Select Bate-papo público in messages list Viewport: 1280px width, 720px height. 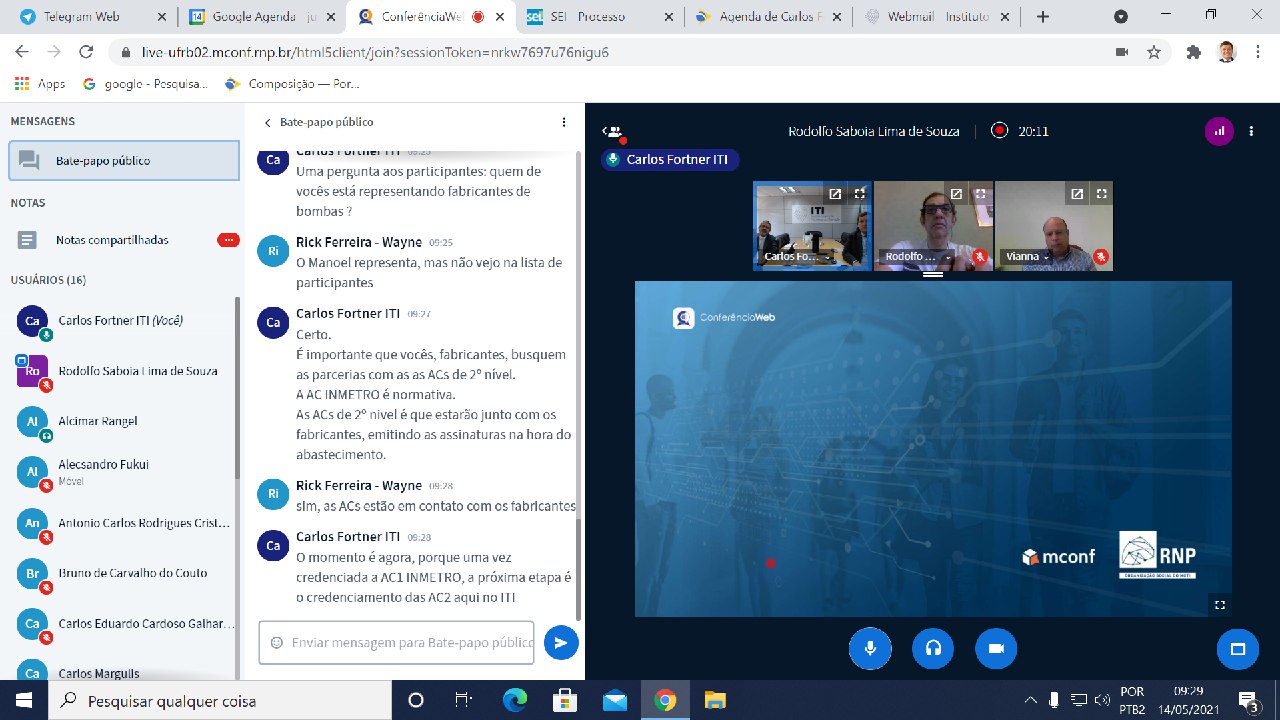[124, 160]
